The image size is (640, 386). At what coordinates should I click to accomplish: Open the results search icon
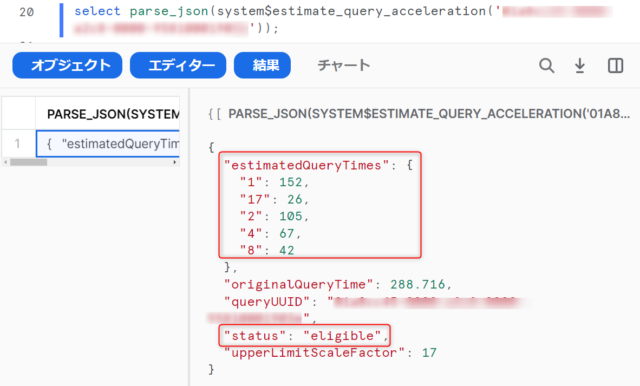[547, 65]
